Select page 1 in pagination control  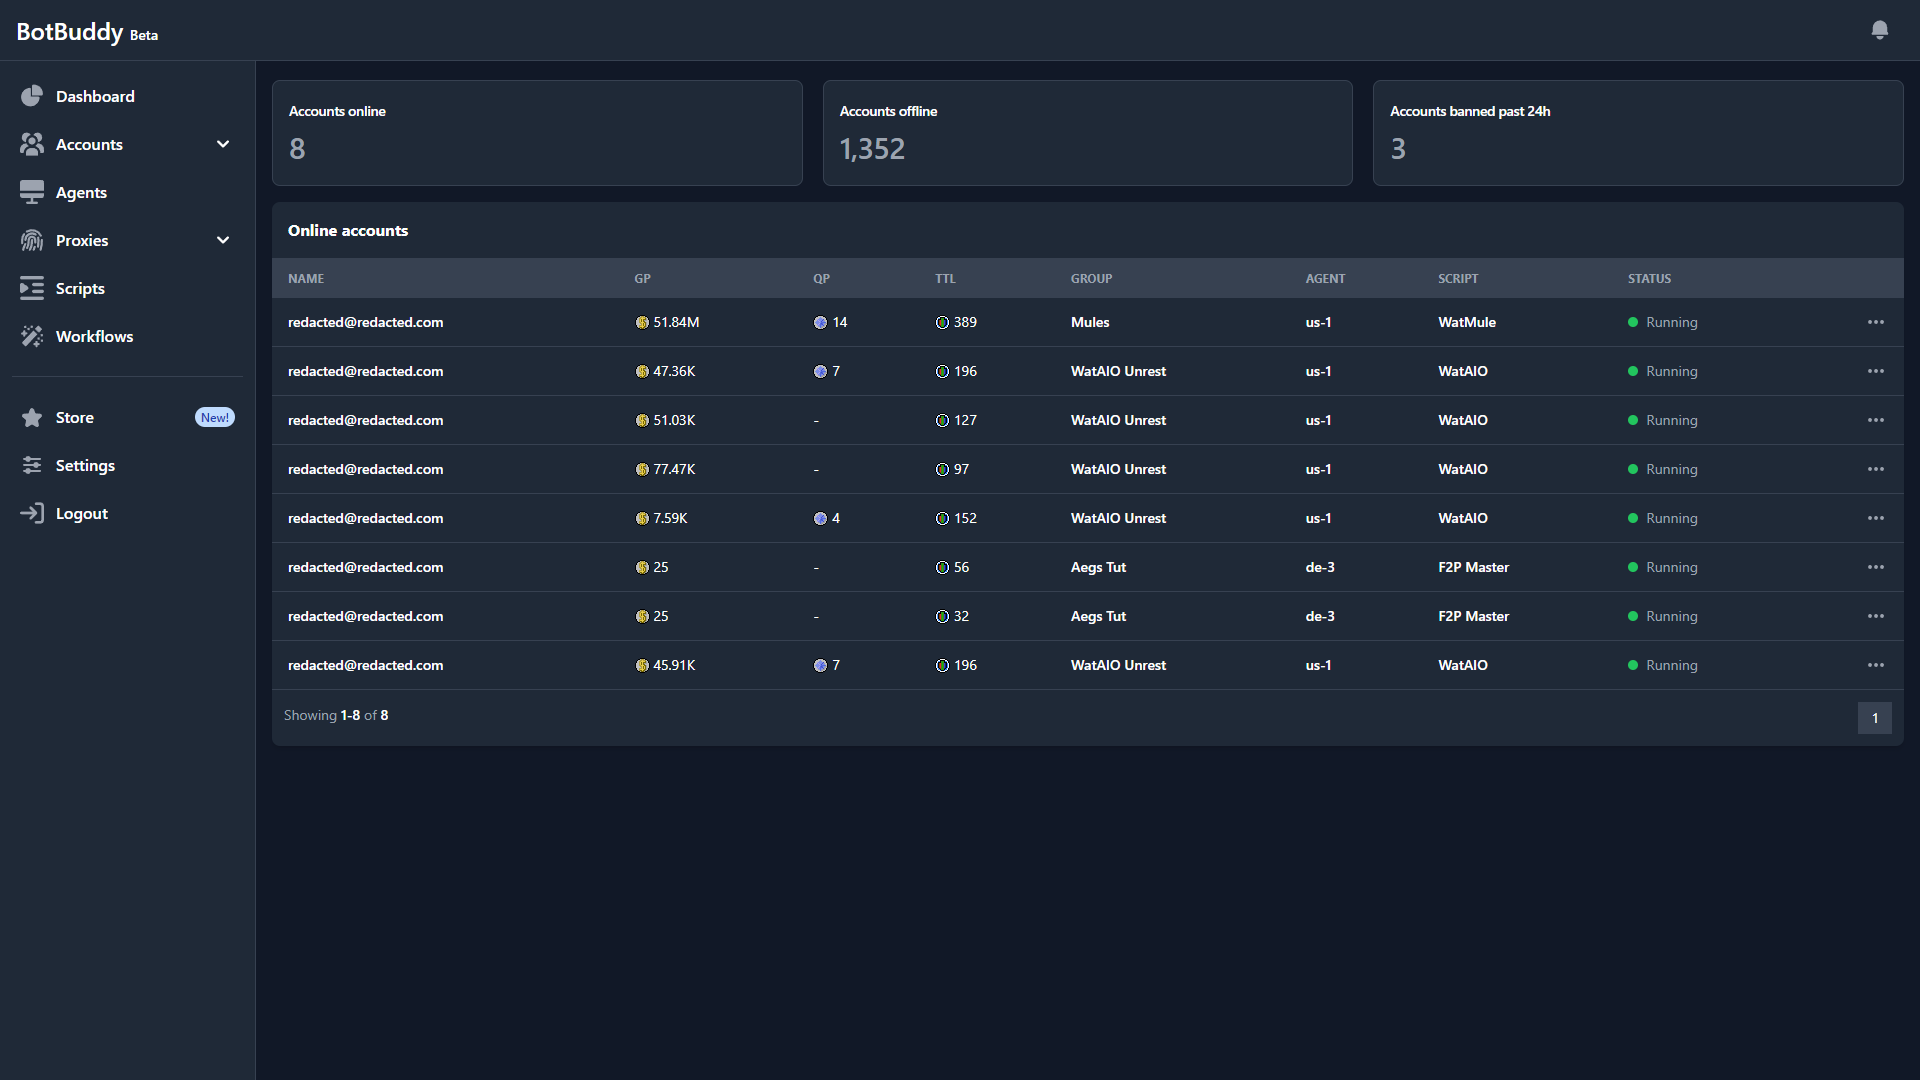[x=1874, y=718]
